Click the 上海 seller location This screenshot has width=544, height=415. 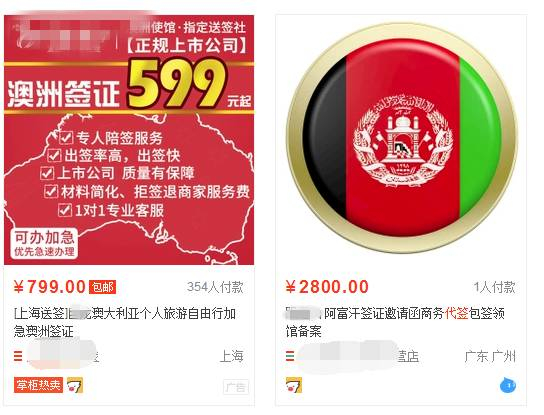click(232, 356)
